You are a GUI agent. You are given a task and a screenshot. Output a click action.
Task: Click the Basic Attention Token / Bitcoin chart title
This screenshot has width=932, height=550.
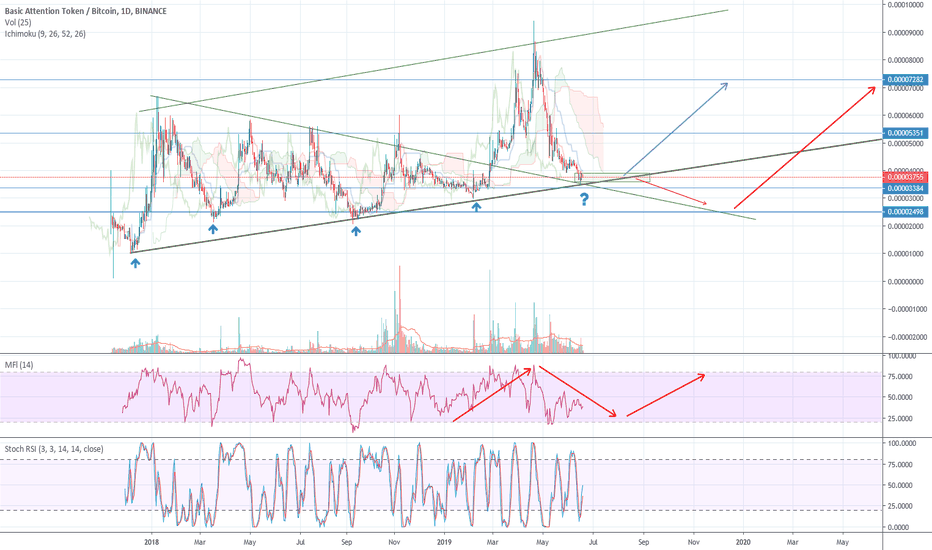coord(86,11)
